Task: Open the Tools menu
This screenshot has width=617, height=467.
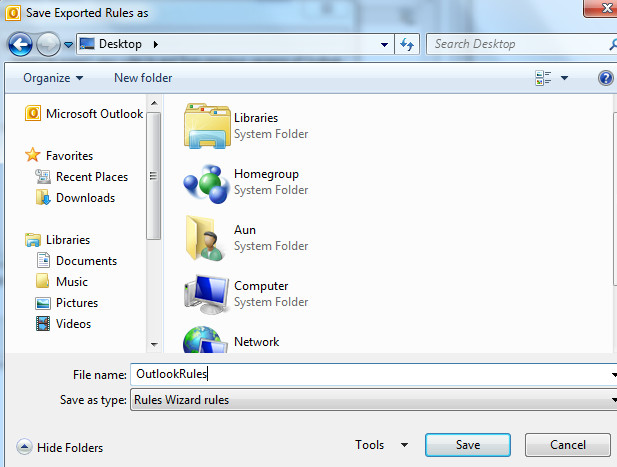Action: [x=369, y=445]
